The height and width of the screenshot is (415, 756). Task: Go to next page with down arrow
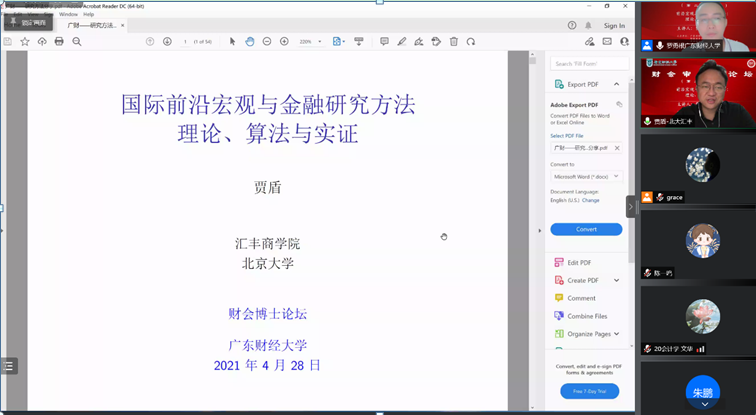click(167, 41)
